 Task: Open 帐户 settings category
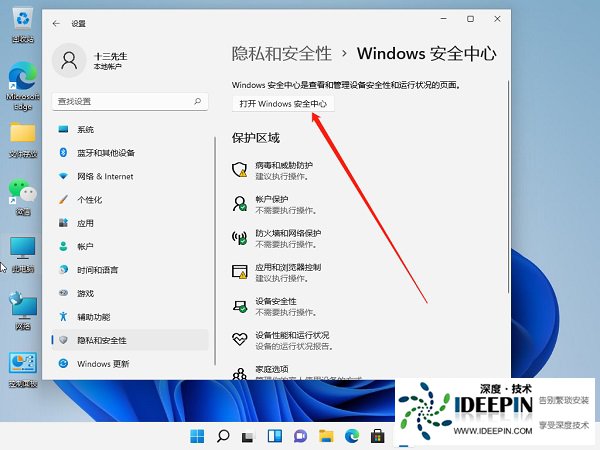(x=130, y=246)
